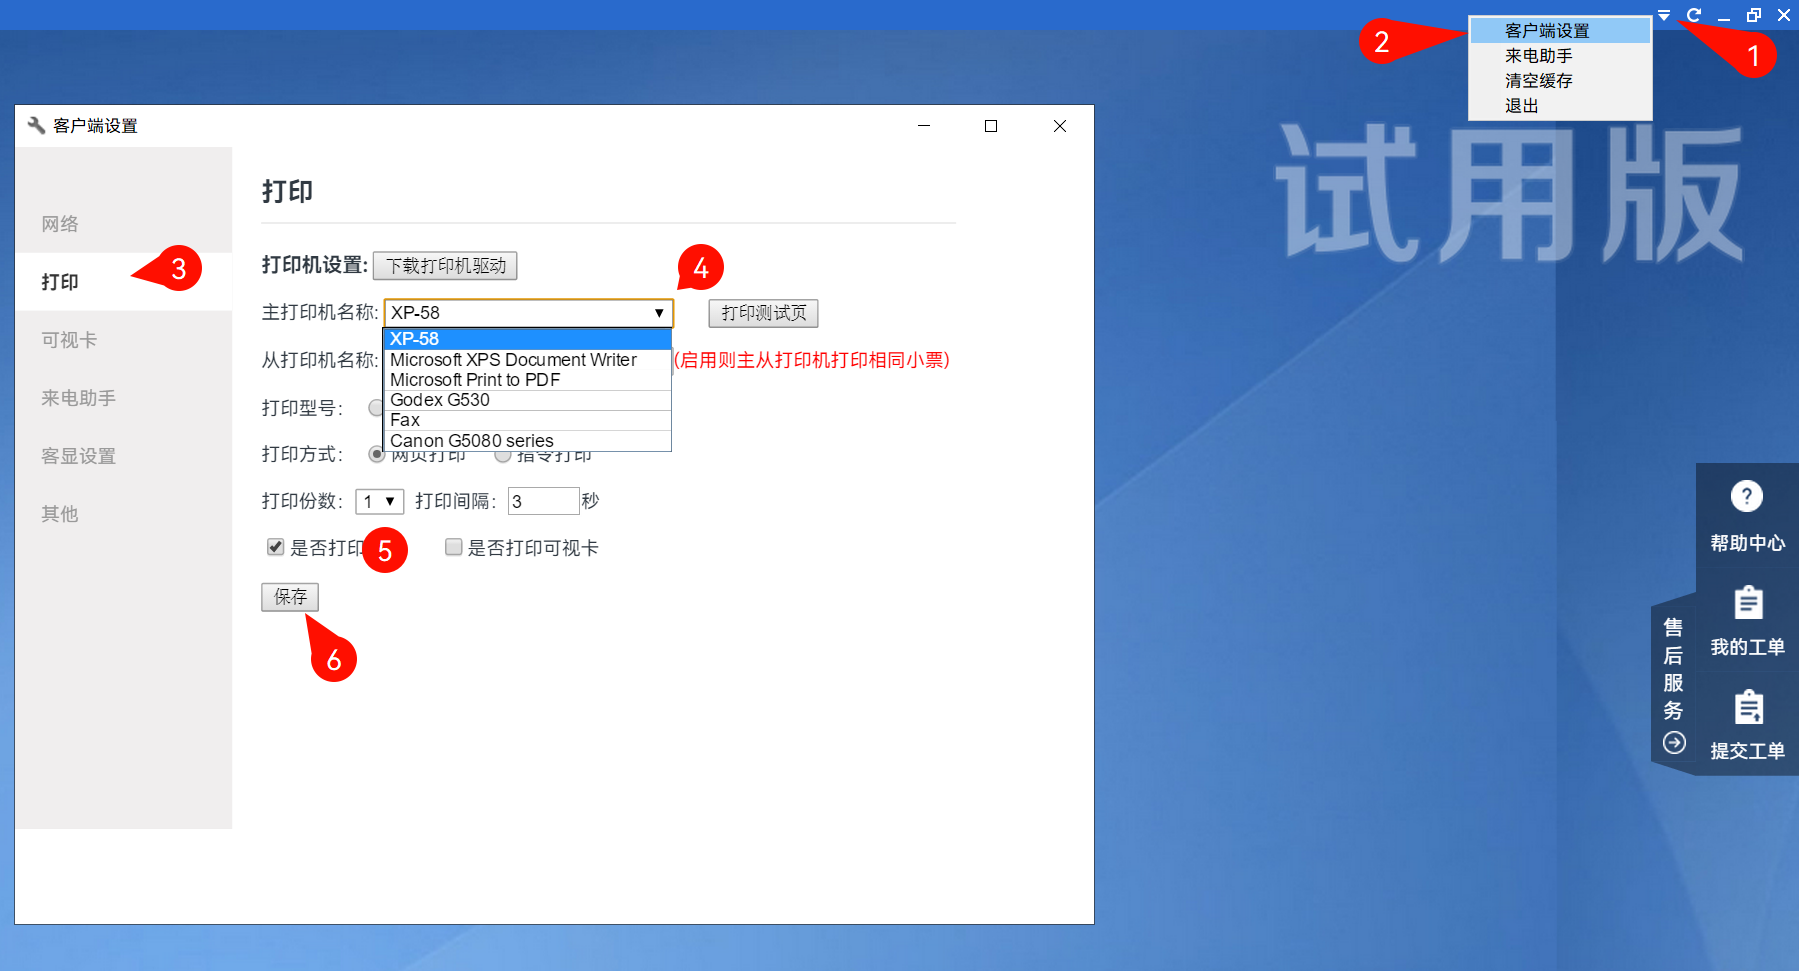The height and width of the screenshot is (971, 1799).
Task: Click the 打印间隔: label
Action: point(456,501)
